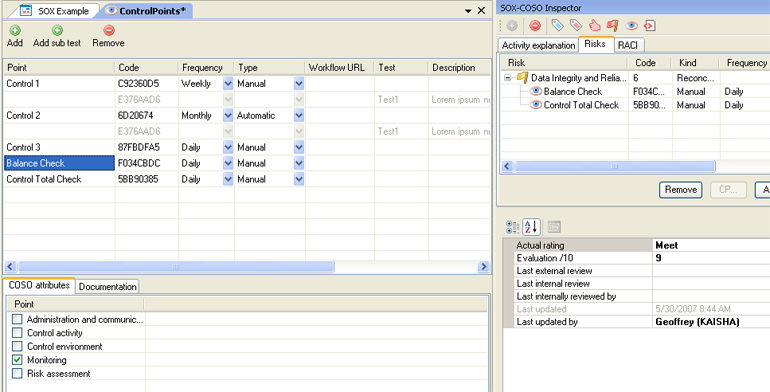Open the tab list dropdown arrow

pos(468,11)
